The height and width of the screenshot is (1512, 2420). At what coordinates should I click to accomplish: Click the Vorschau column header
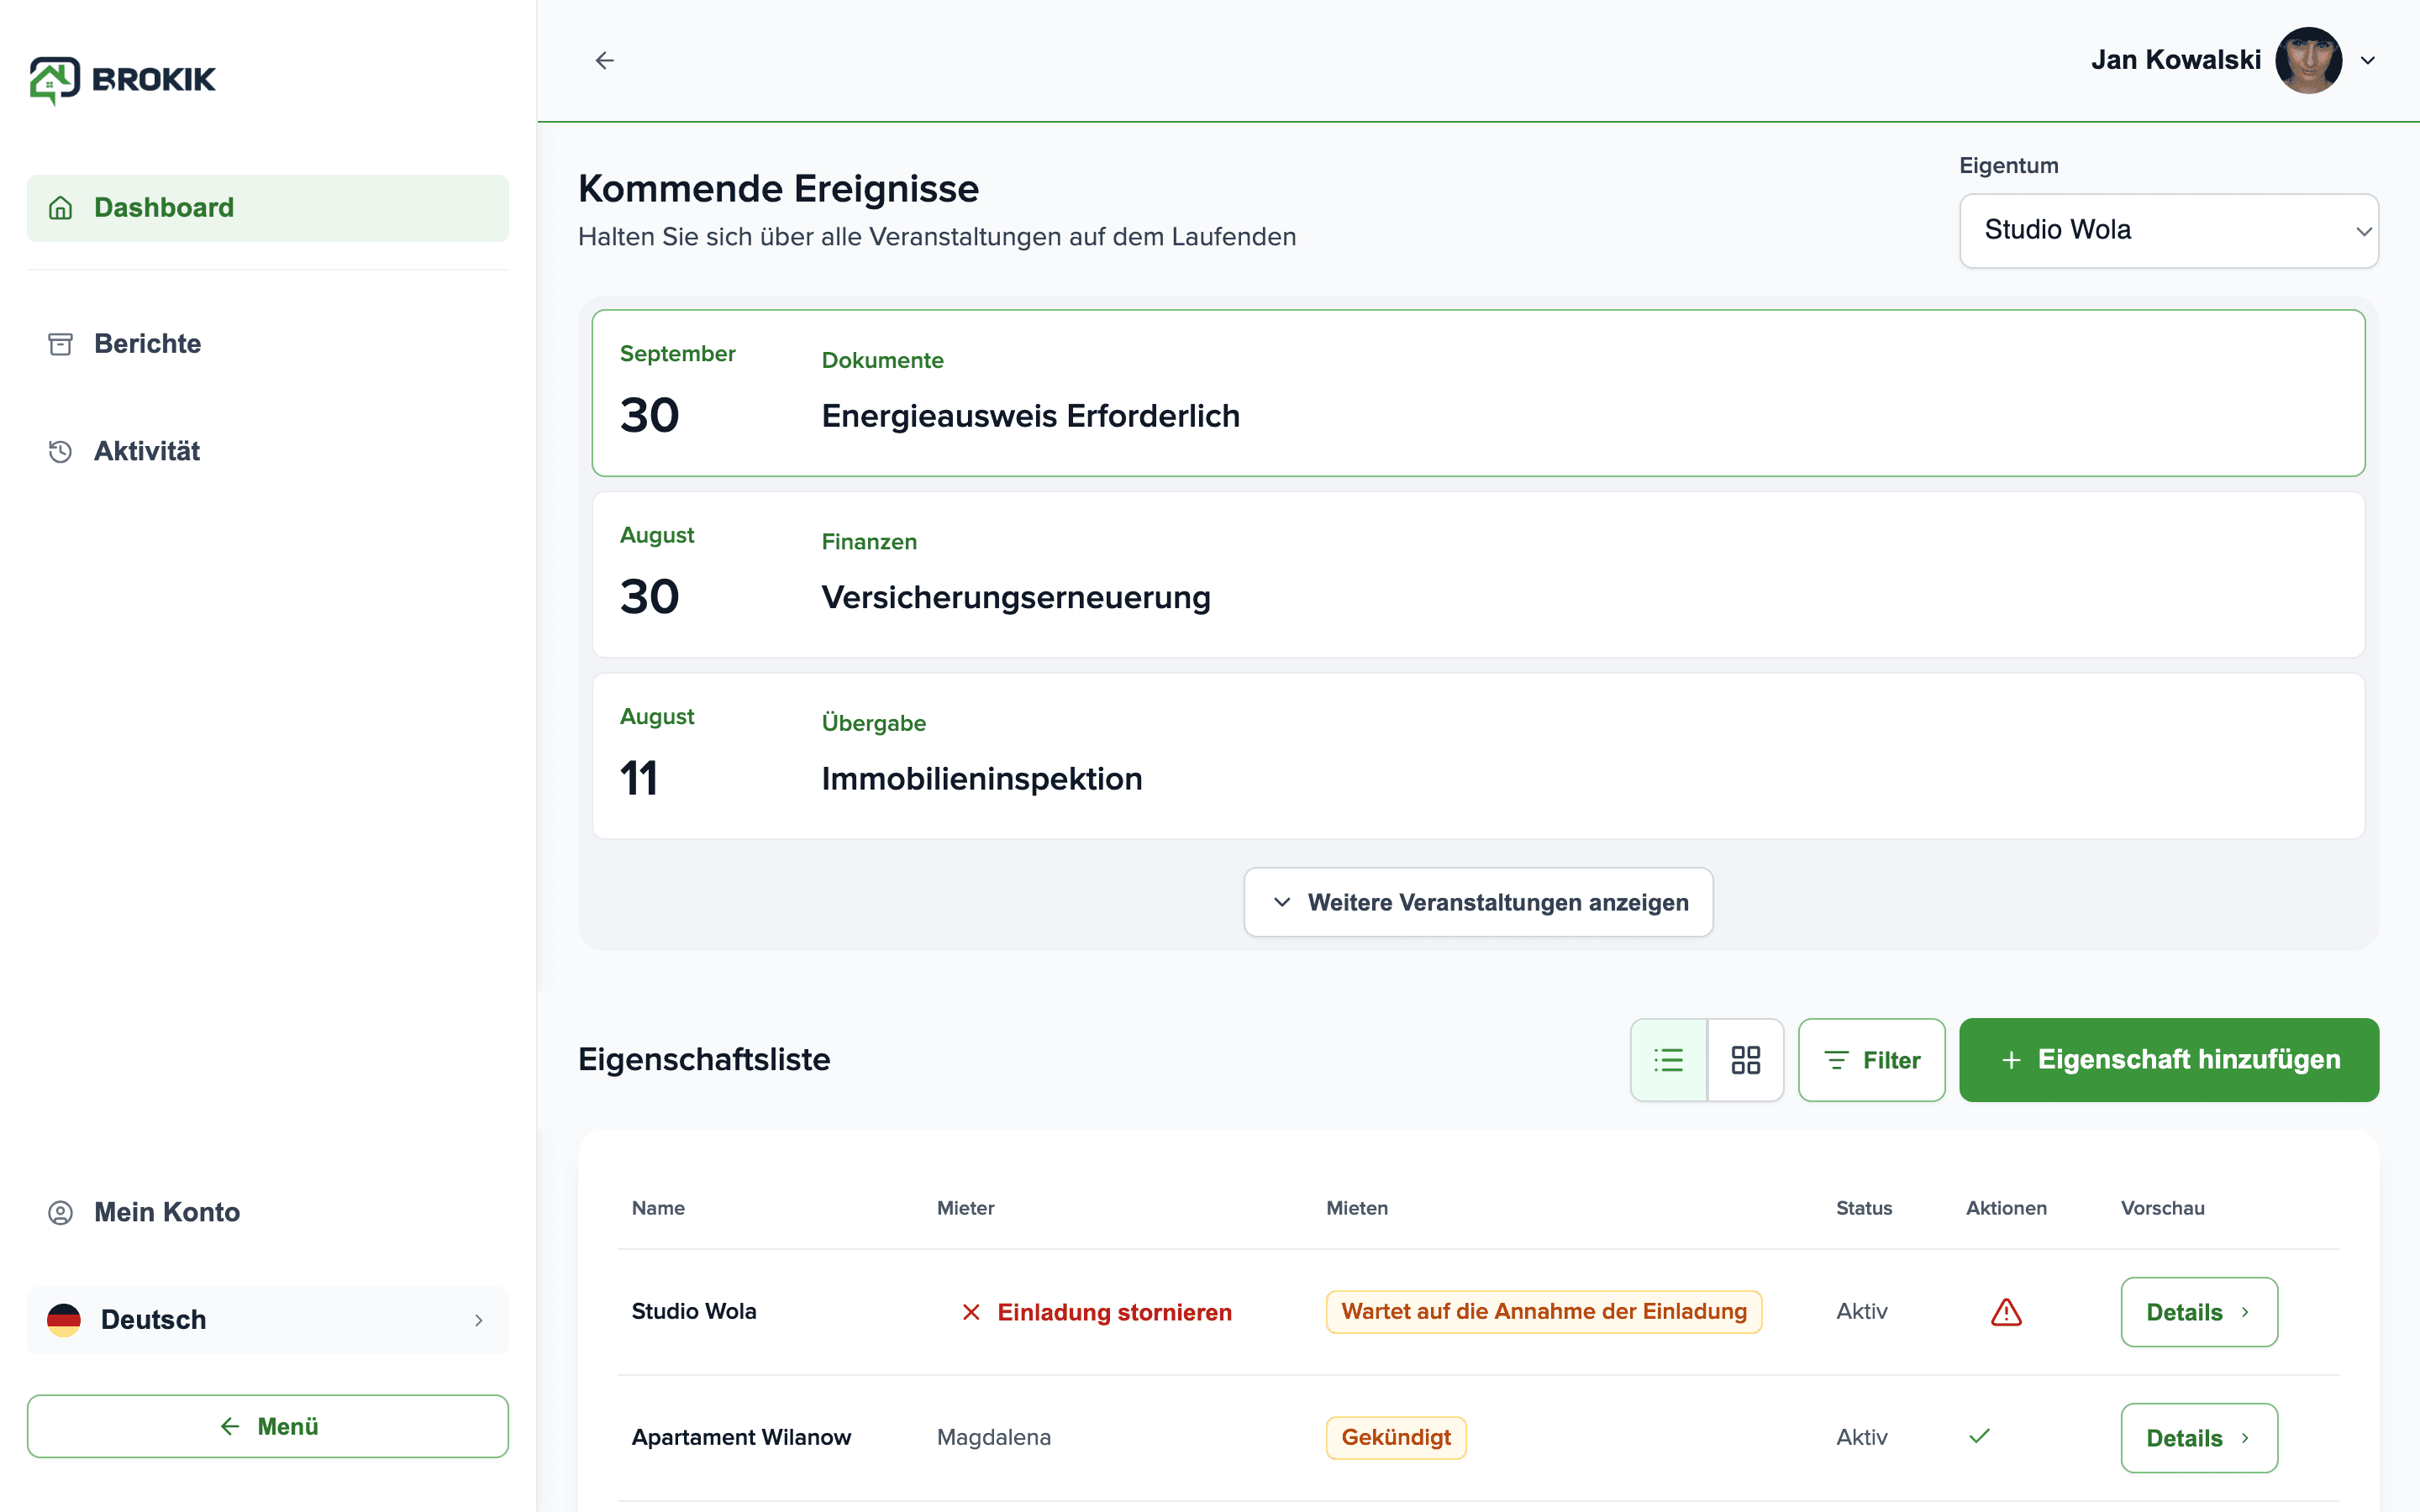(2163, 1208)
